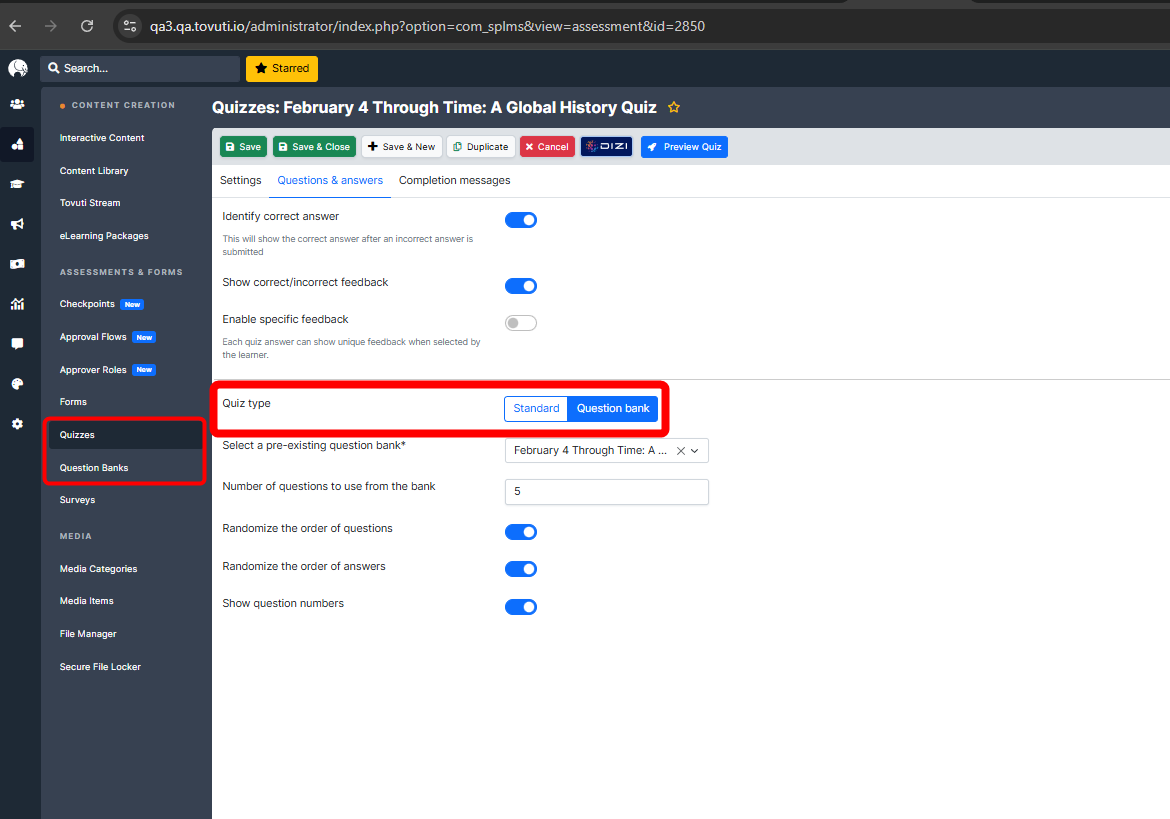Click the users group icon in sidebar

[17, 104]
